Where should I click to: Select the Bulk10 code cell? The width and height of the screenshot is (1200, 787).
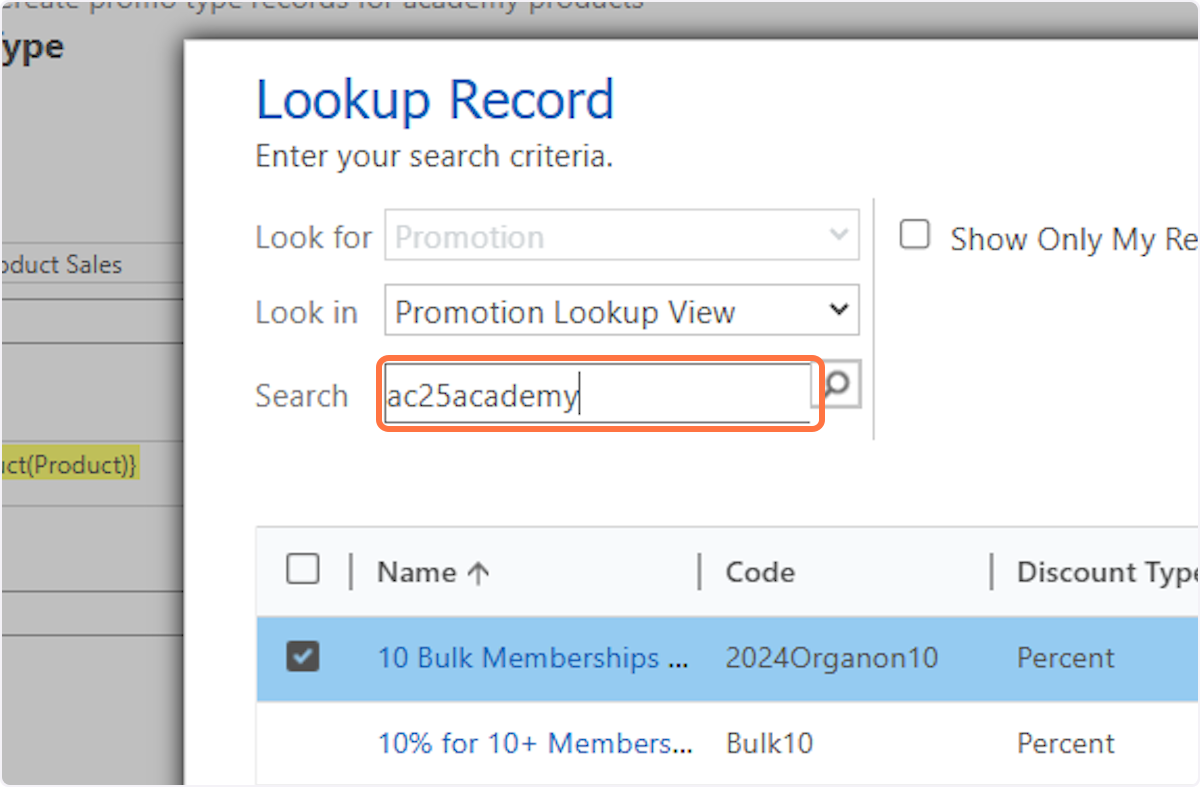[769, 743]
